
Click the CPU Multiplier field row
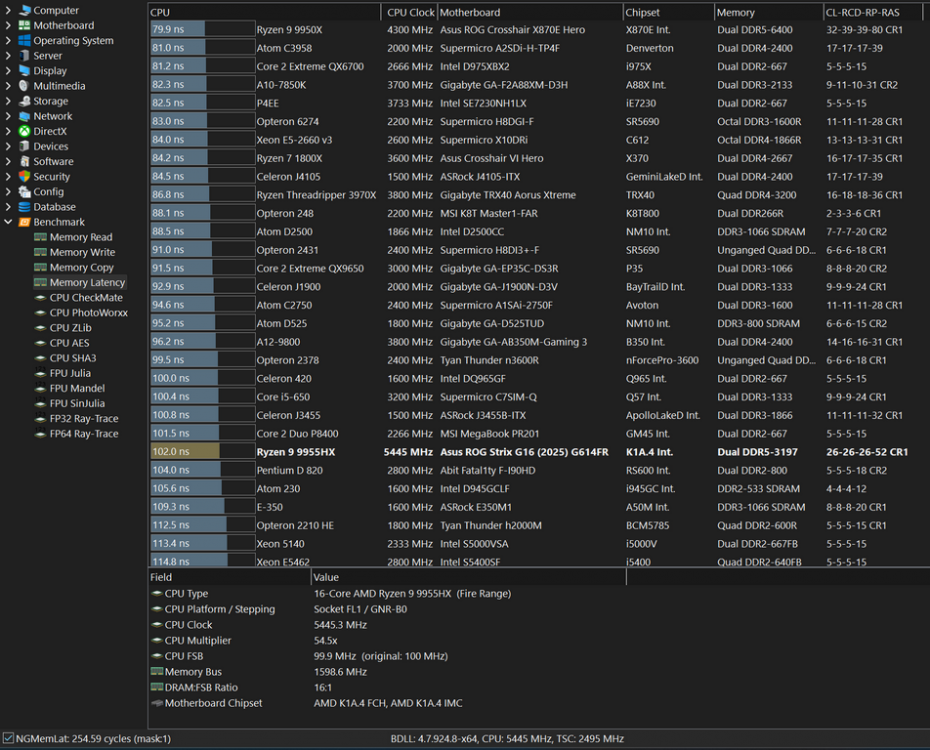point(197,641)
